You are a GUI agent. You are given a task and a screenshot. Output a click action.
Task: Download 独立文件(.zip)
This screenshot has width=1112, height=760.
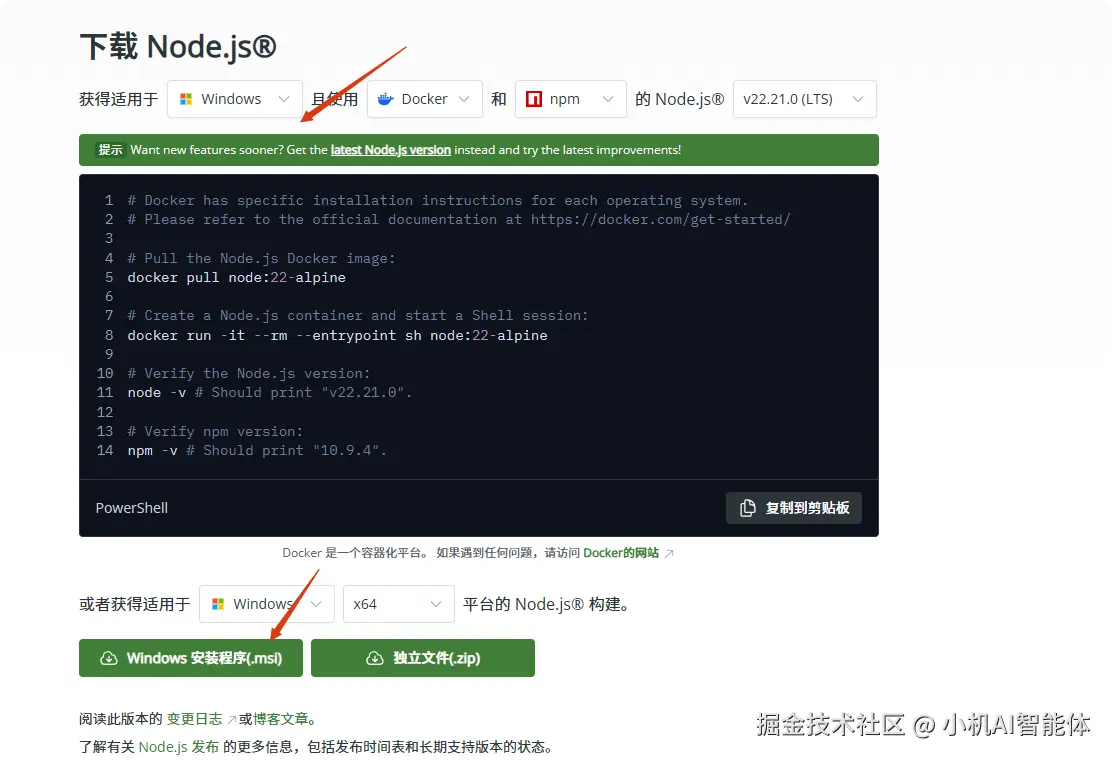[x=423, y=658]
